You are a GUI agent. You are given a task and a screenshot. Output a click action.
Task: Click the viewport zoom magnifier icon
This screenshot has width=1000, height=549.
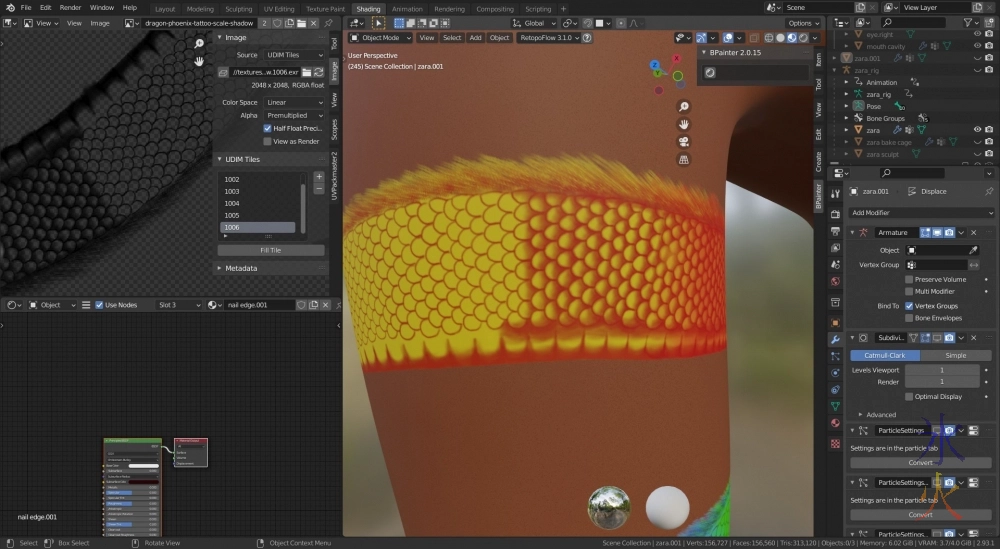[684, 107]
